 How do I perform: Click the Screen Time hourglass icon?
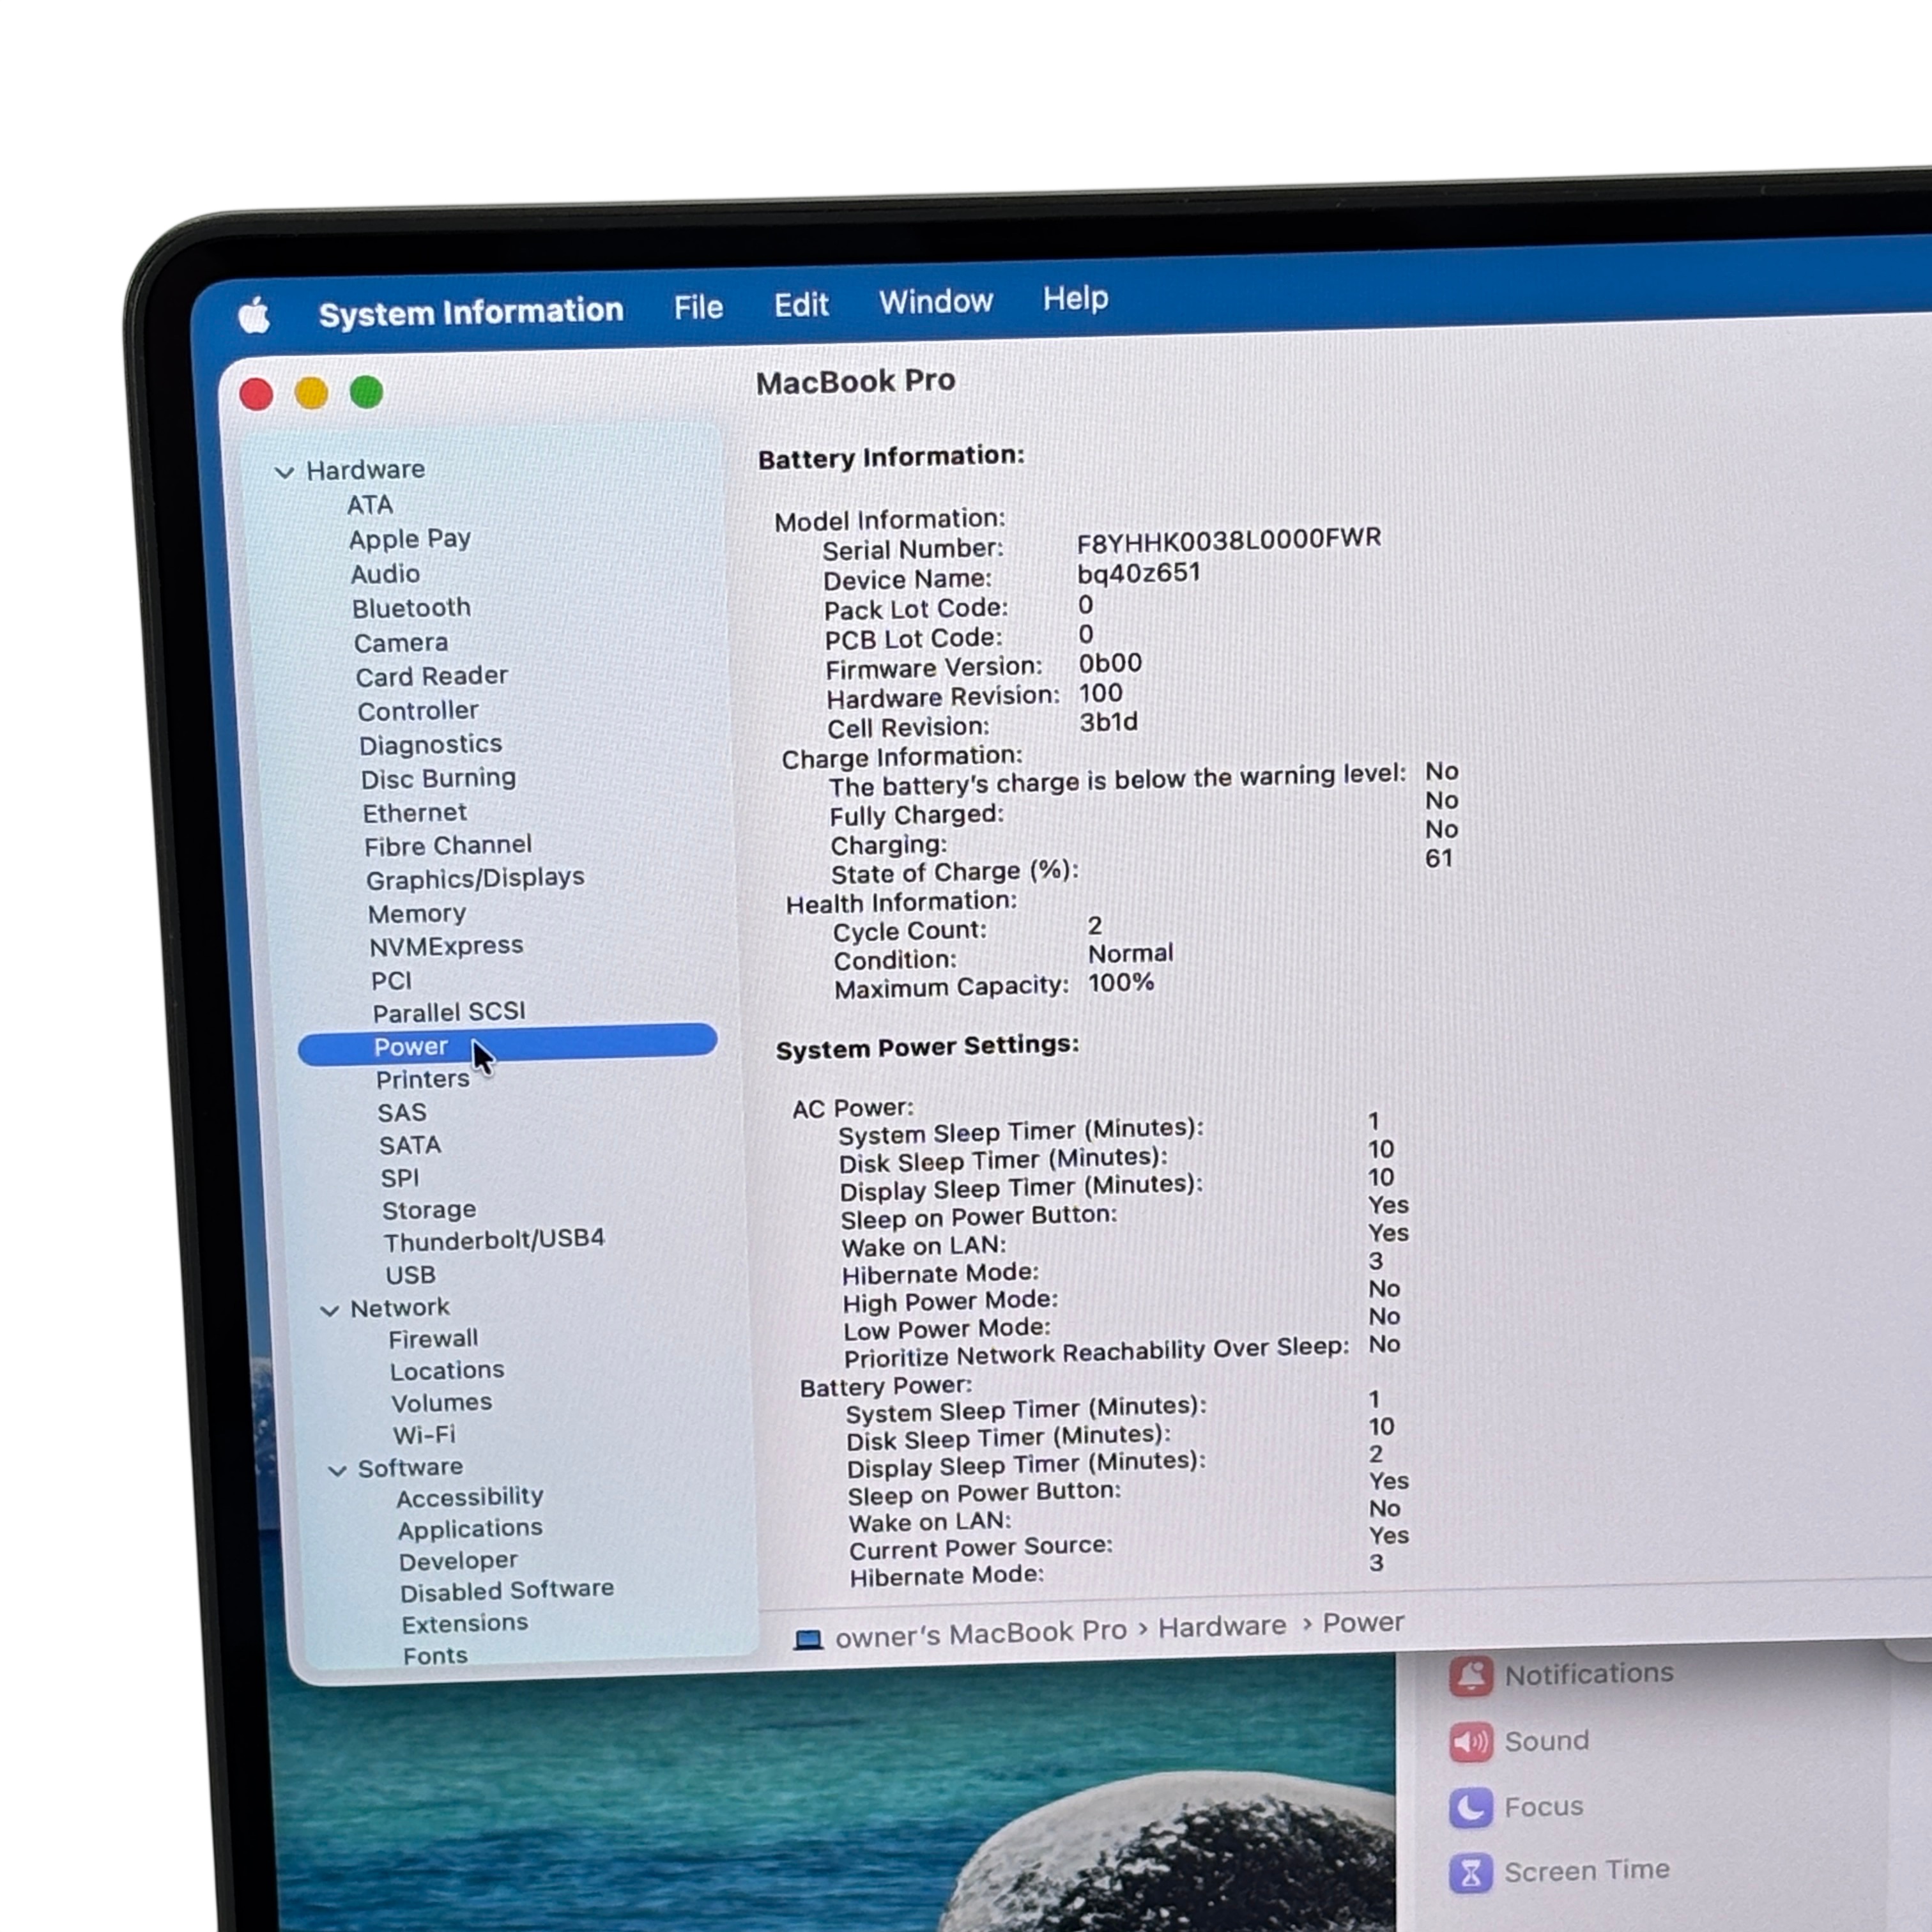1470,1872
